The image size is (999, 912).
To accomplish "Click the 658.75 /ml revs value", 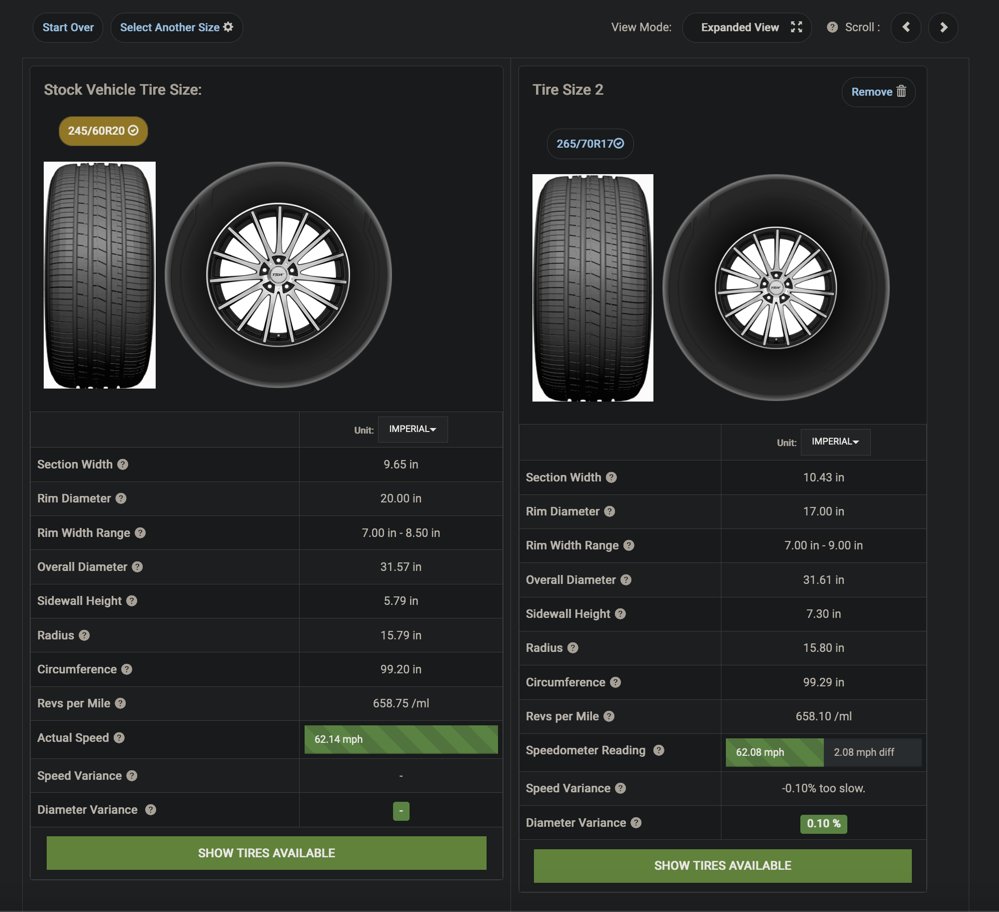I will pos(401,704).
